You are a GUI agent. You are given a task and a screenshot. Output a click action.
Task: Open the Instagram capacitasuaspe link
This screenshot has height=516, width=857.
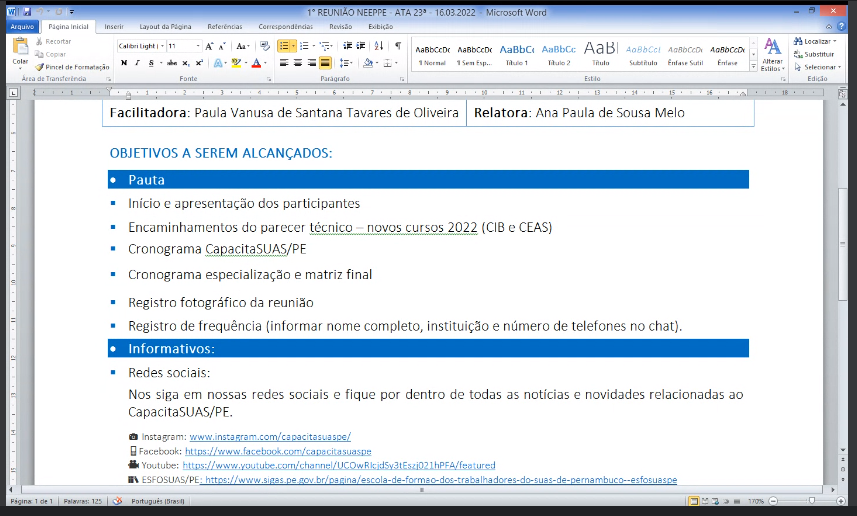tap(270, 437)
